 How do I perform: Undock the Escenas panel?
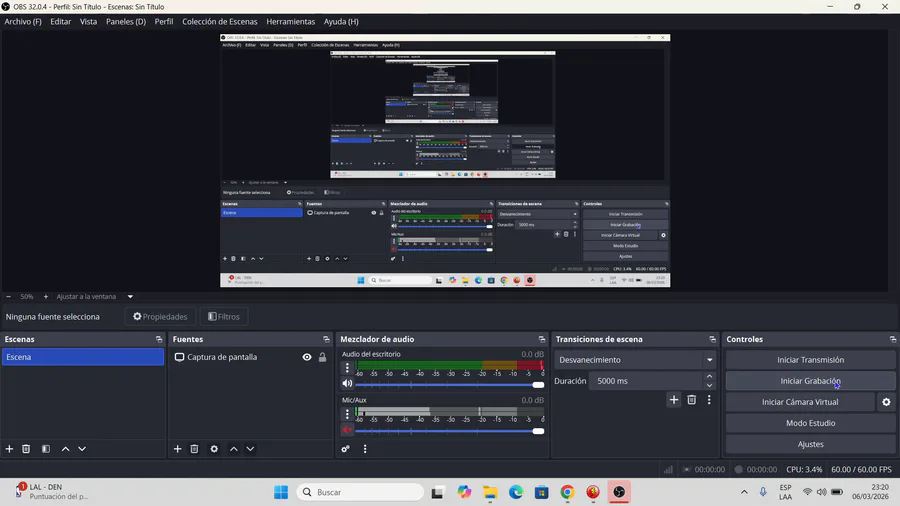159,339
